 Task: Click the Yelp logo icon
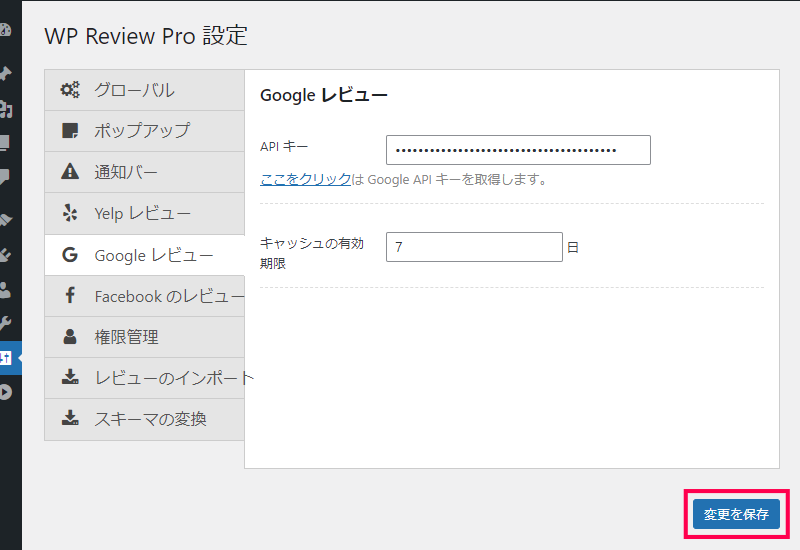[70, 213]
